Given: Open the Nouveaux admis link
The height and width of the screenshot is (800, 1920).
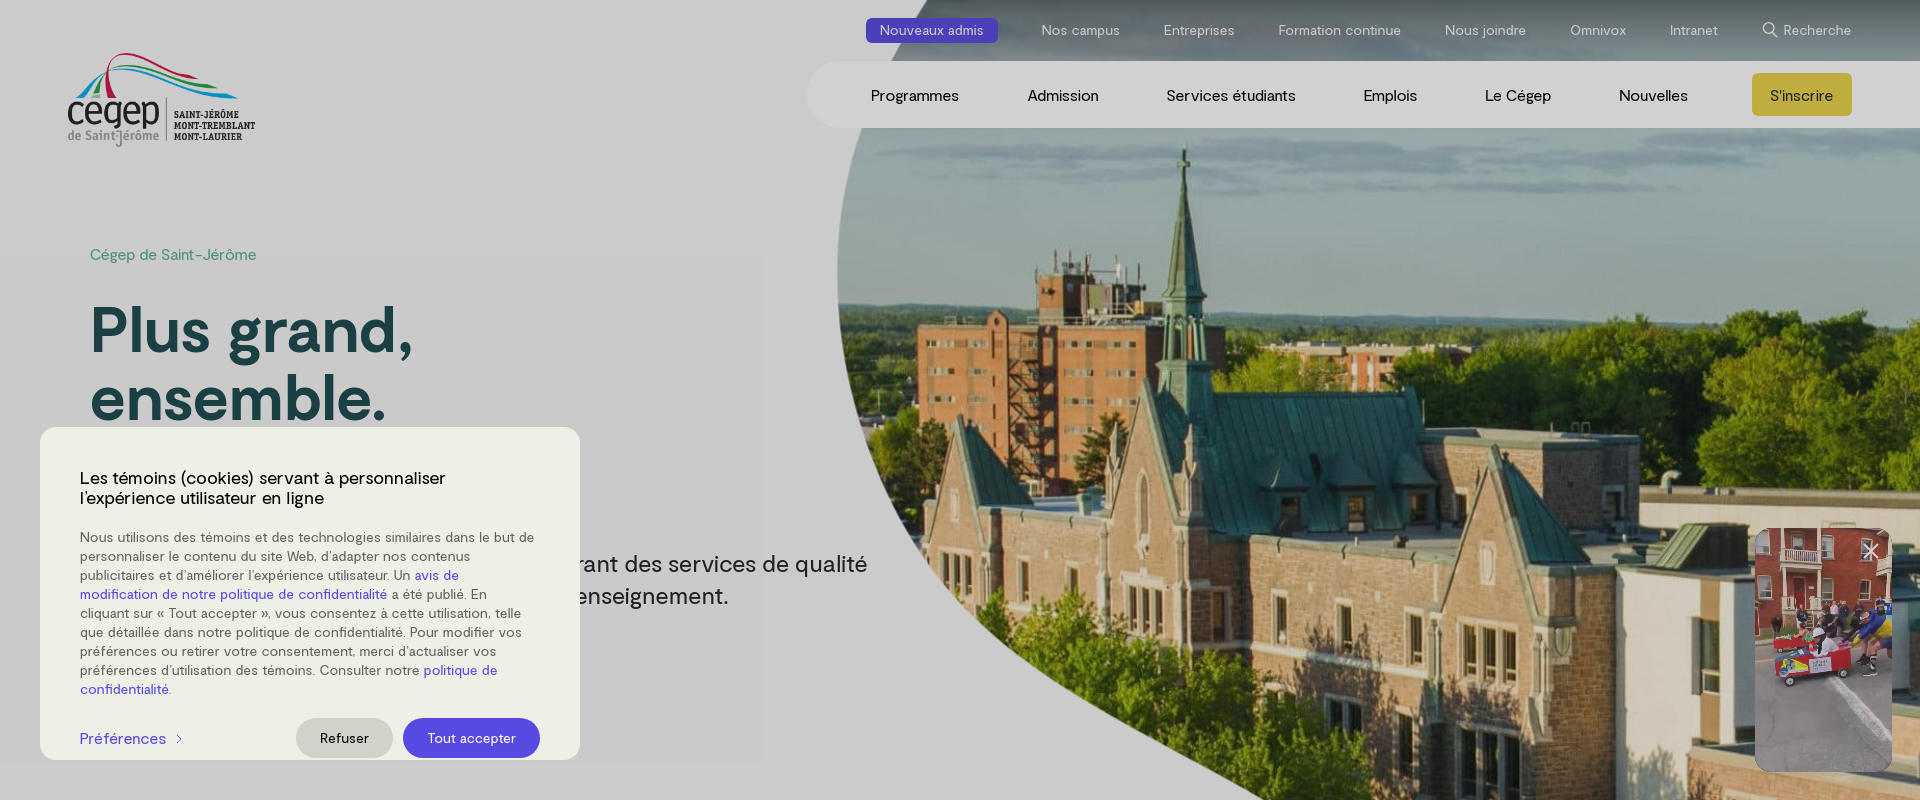Looking at the screenshot, I should coord(931,30).
